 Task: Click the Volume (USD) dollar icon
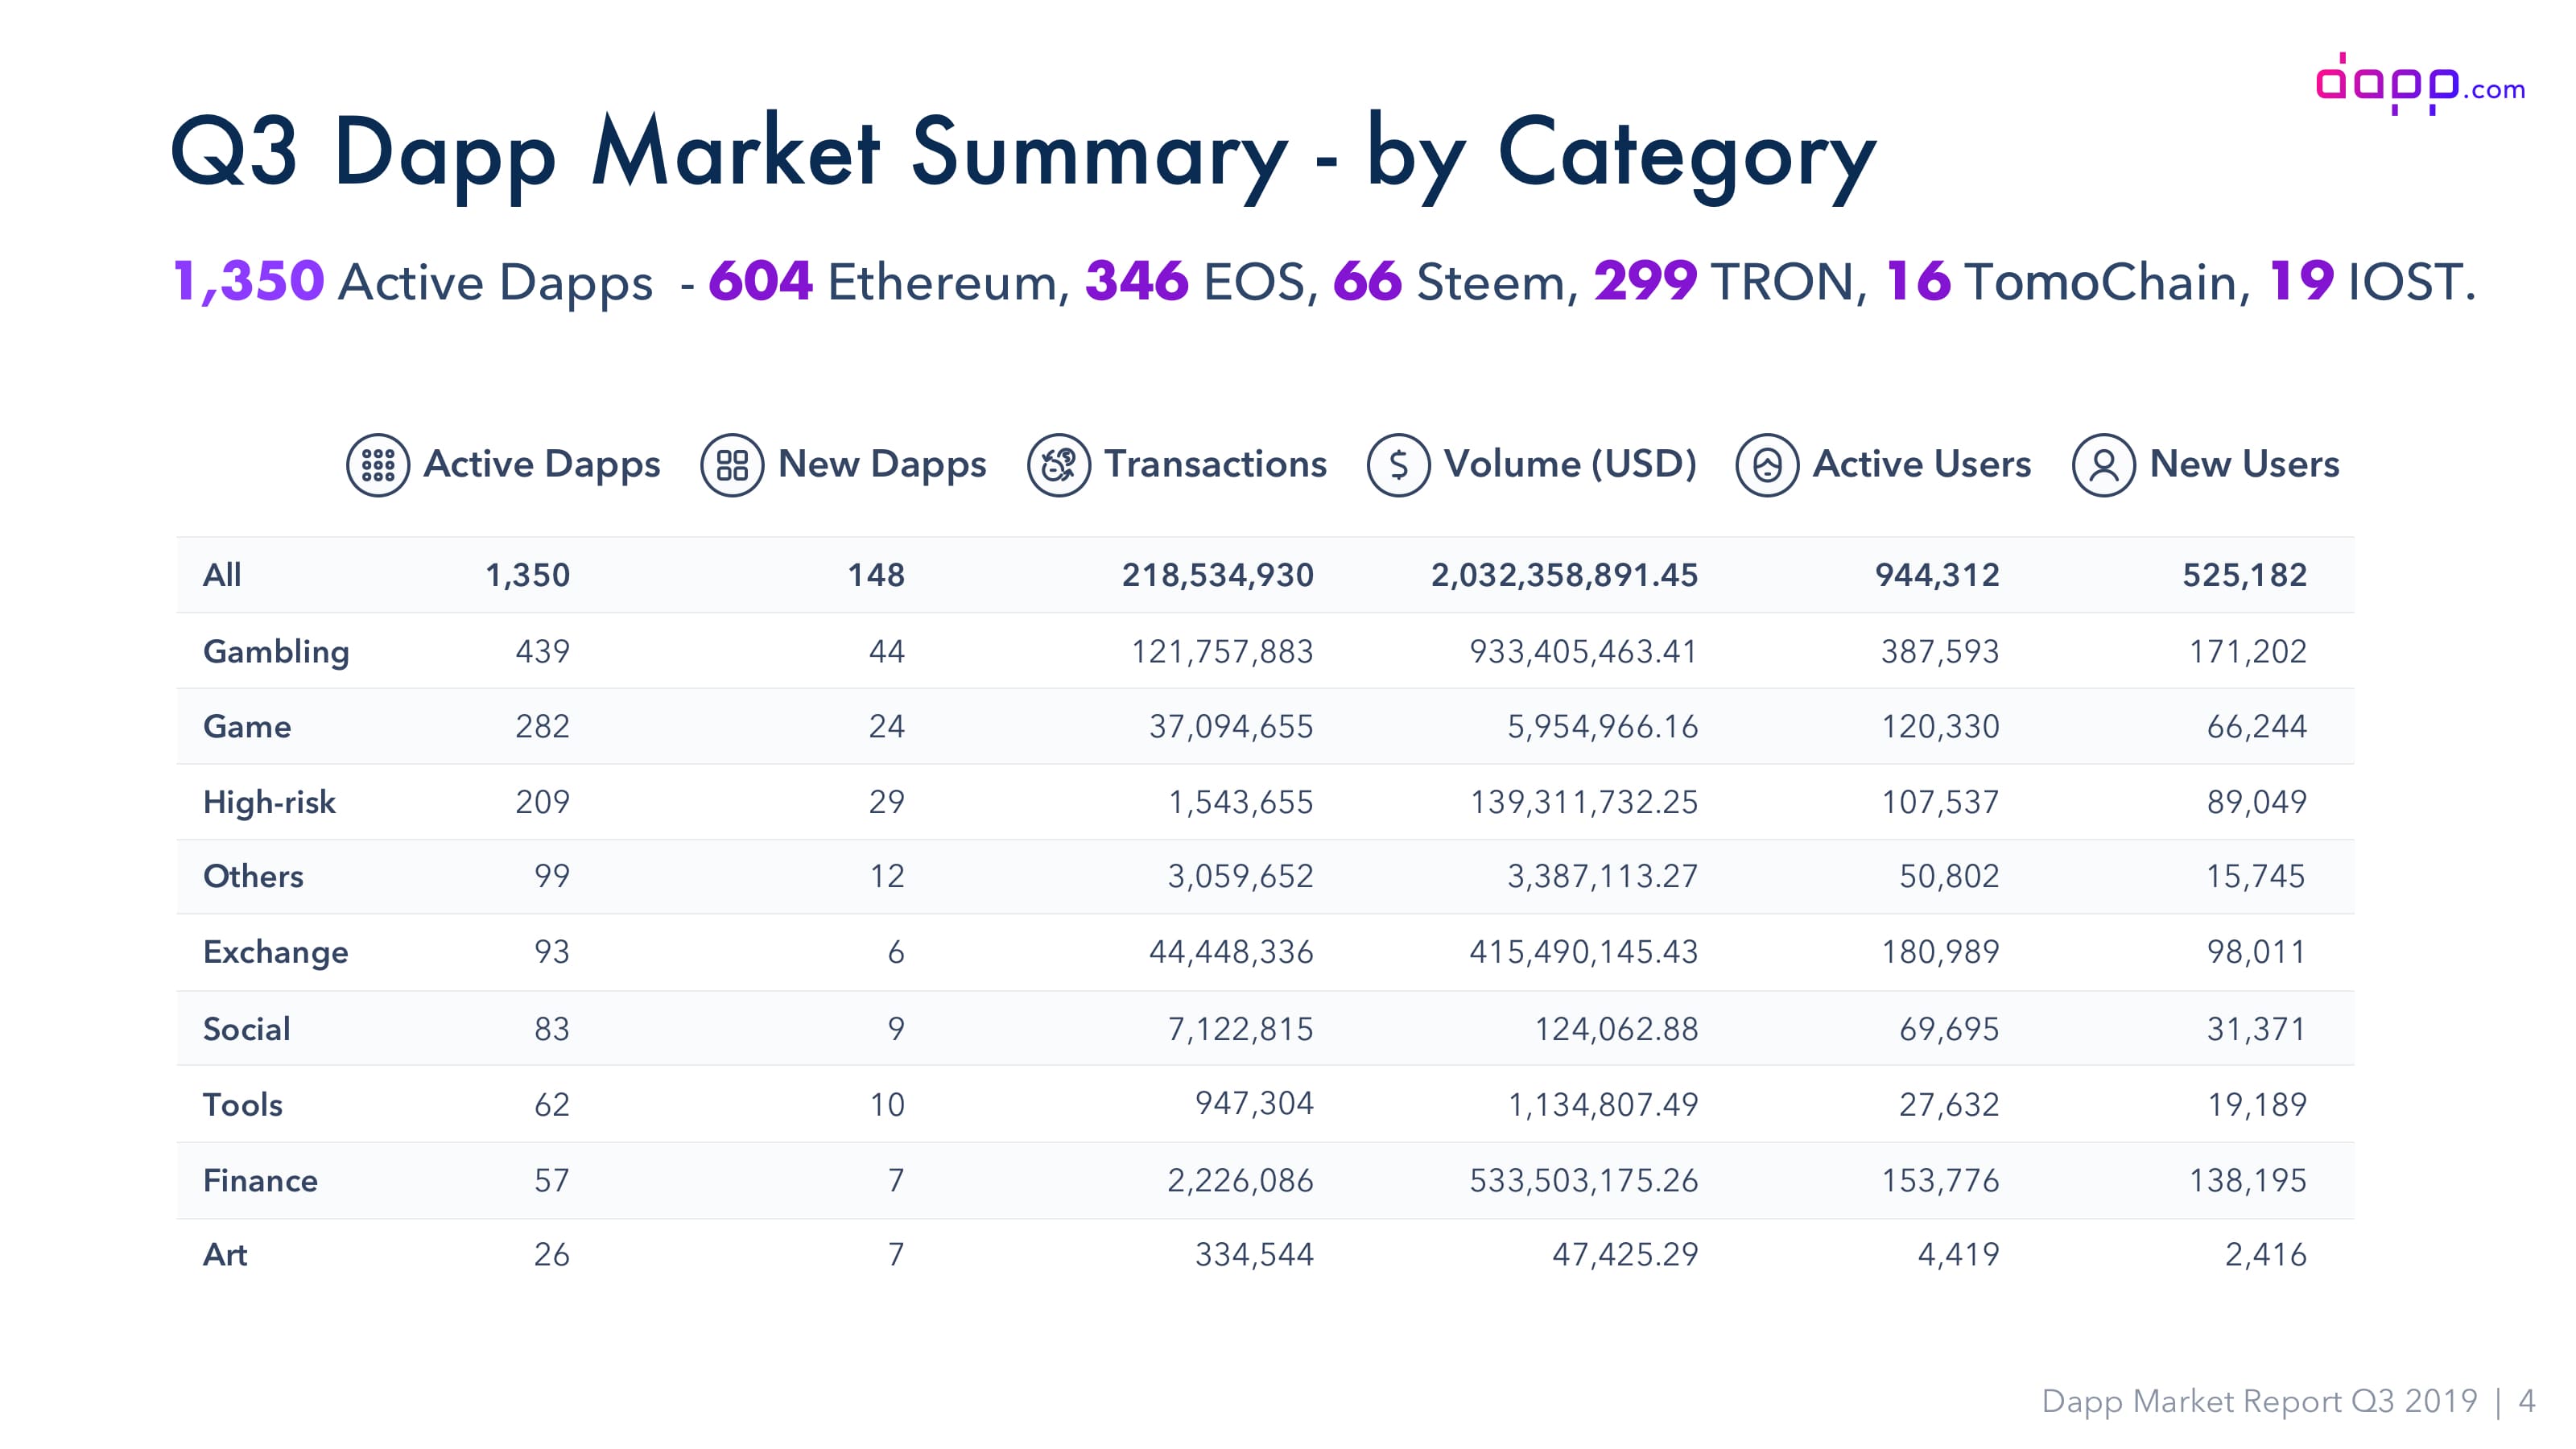point(1399,465)
